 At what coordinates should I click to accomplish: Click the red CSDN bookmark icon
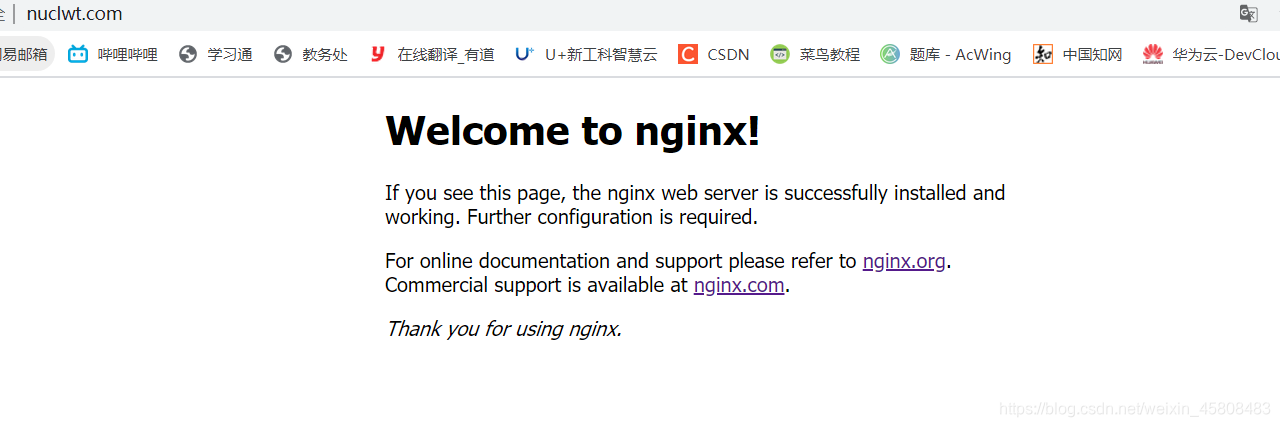[x=687, y=54]
